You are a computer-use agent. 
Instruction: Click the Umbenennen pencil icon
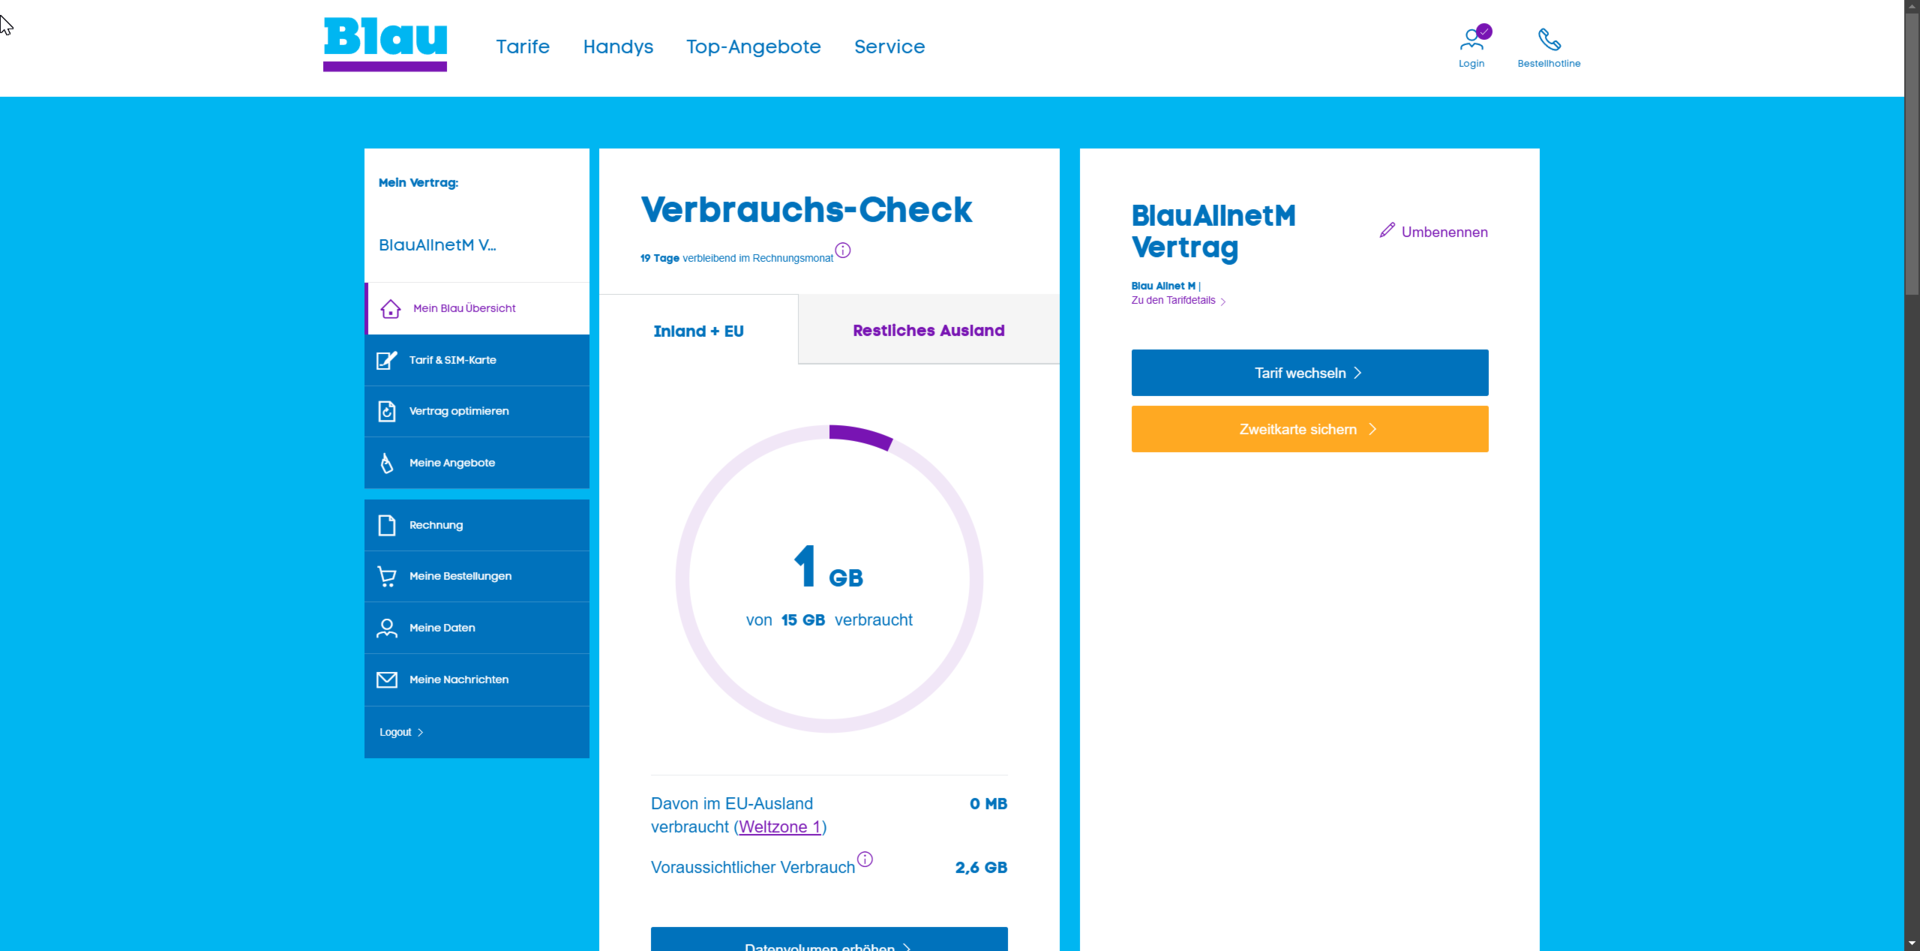[x=1387, y=231]
